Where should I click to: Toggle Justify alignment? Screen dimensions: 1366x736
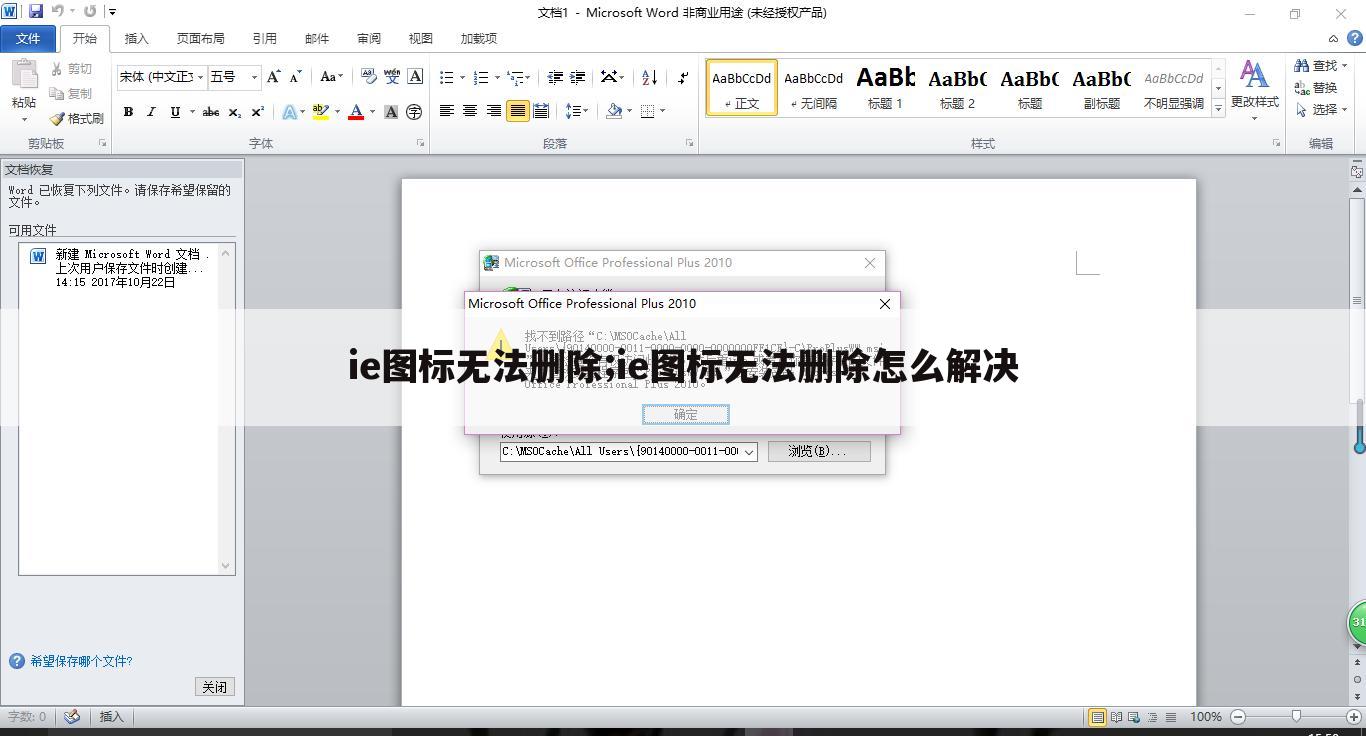tap(518, 111)
